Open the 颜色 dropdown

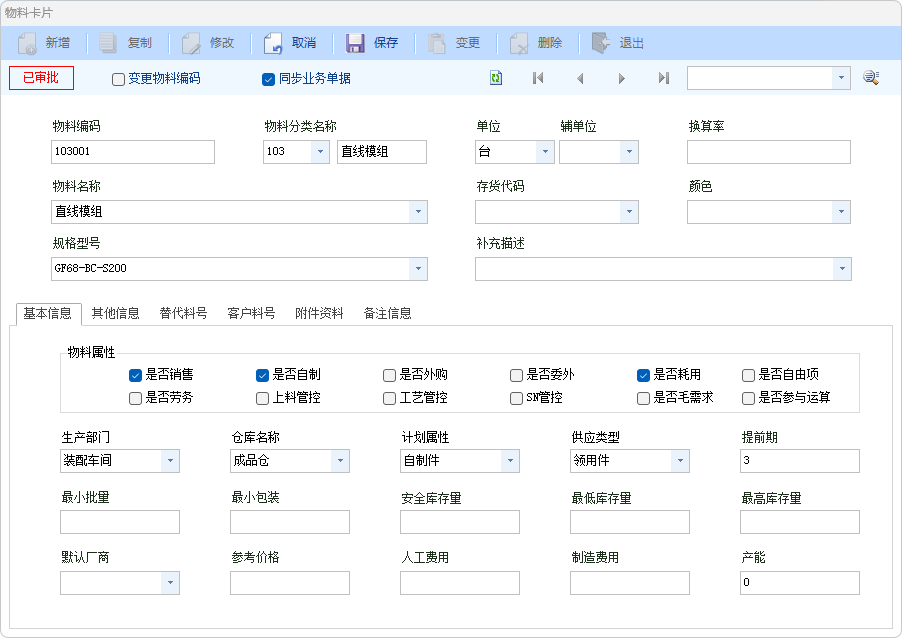click(841, 212)
